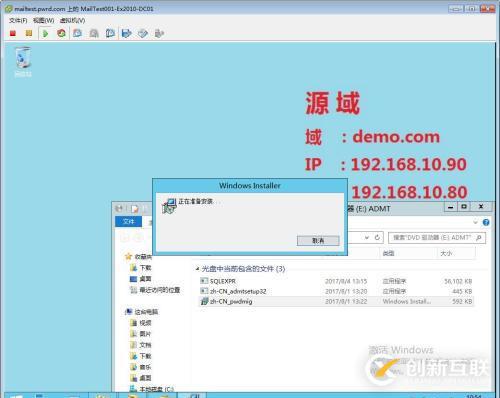Click the search DVD drive (E:) ADMT field
Screen dimensions: 500x398
point(437,238)
